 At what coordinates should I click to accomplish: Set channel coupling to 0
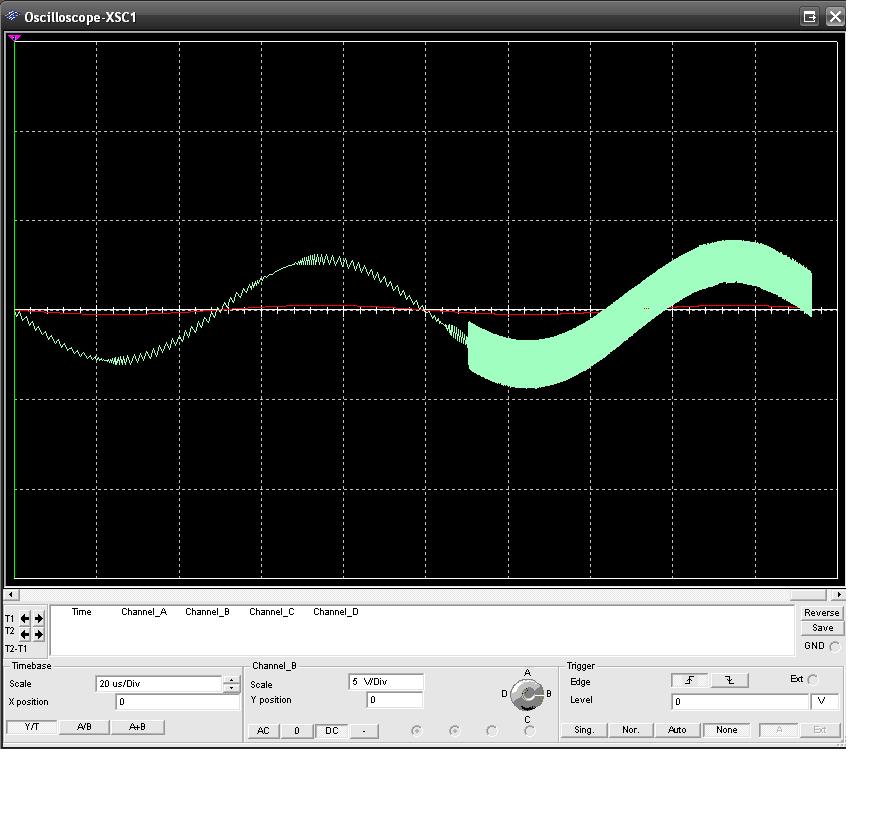pos(297,731)
